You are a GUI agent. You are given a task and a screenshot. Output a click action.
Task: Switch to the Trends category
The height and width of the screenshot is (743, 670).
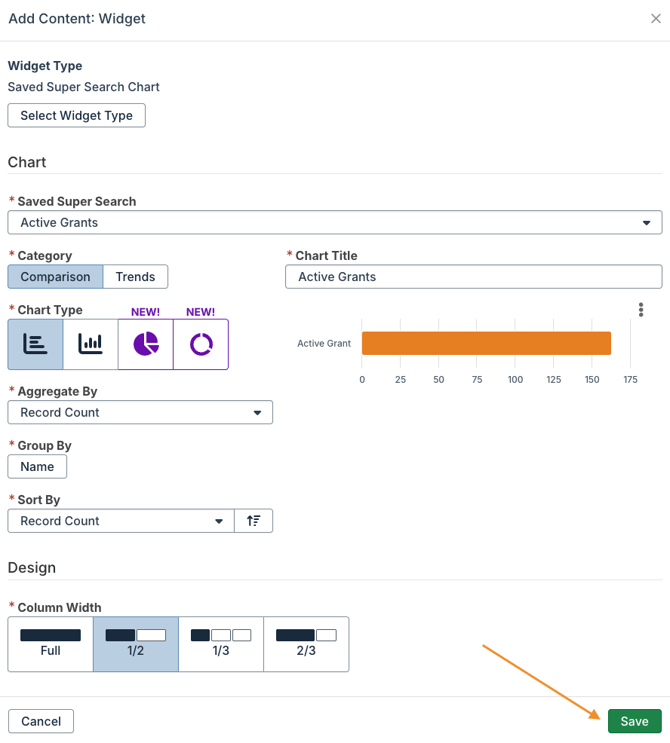135,277
